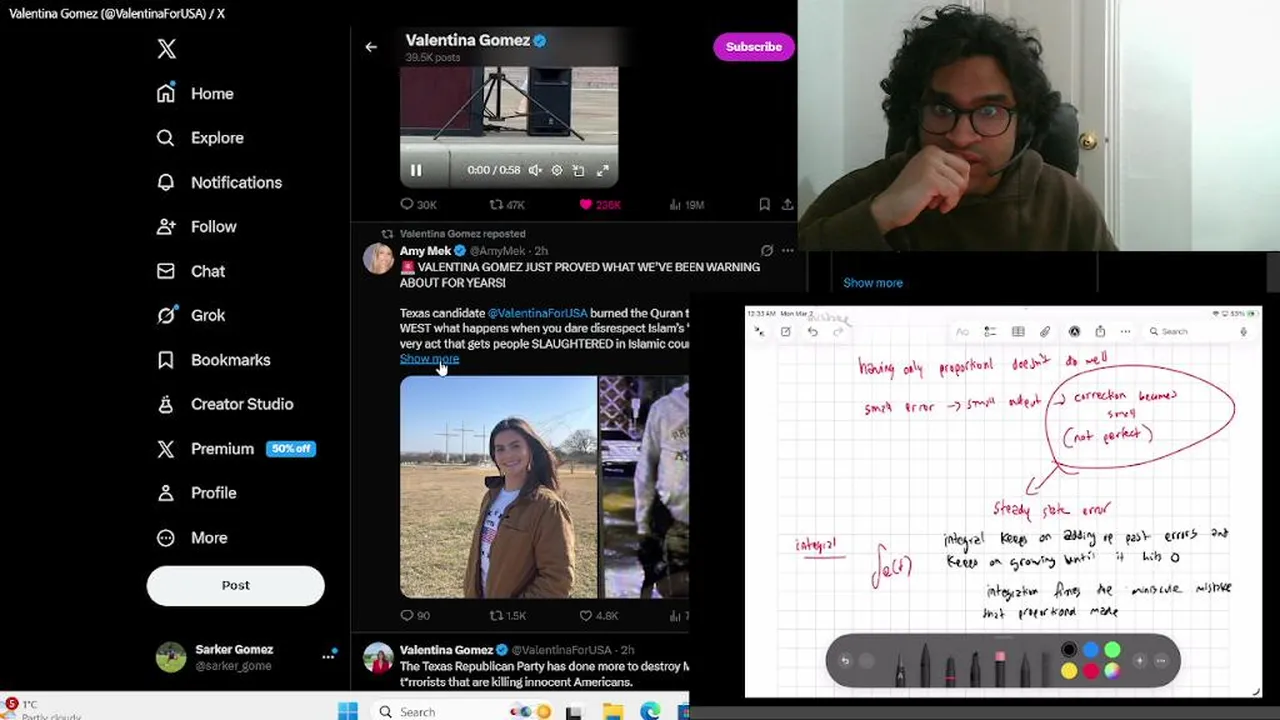Image resolution: width=1280 pixels, height=720 pixels.
Task: Open the rainbow color picker wheel
Action: (x=1112, y=672)
